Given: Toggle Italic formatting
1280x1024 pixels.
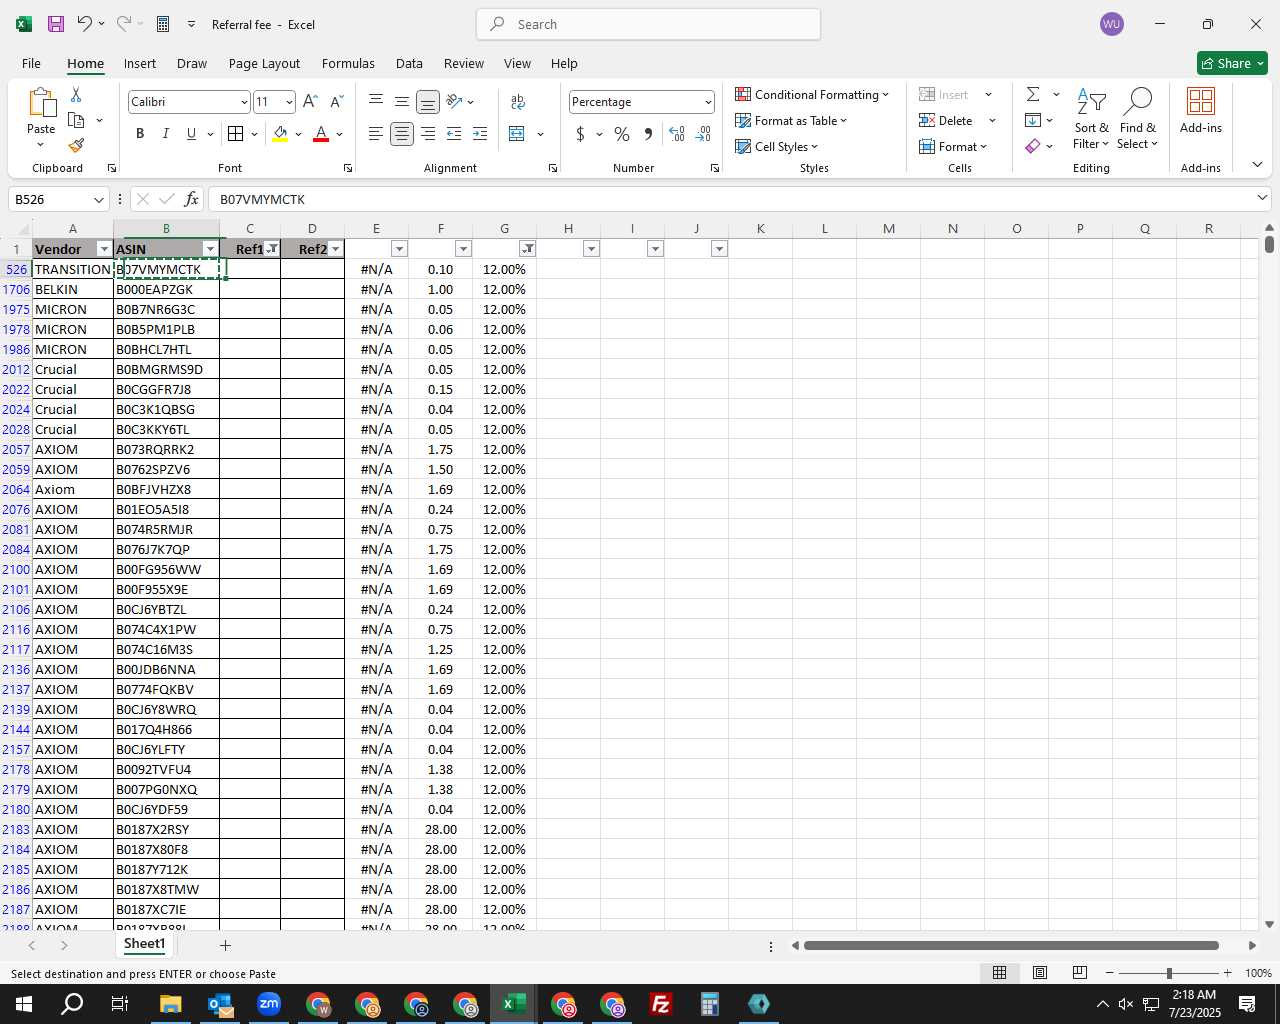Looking at the screenshot, I should pyautogui.click(x=166, y=134).
